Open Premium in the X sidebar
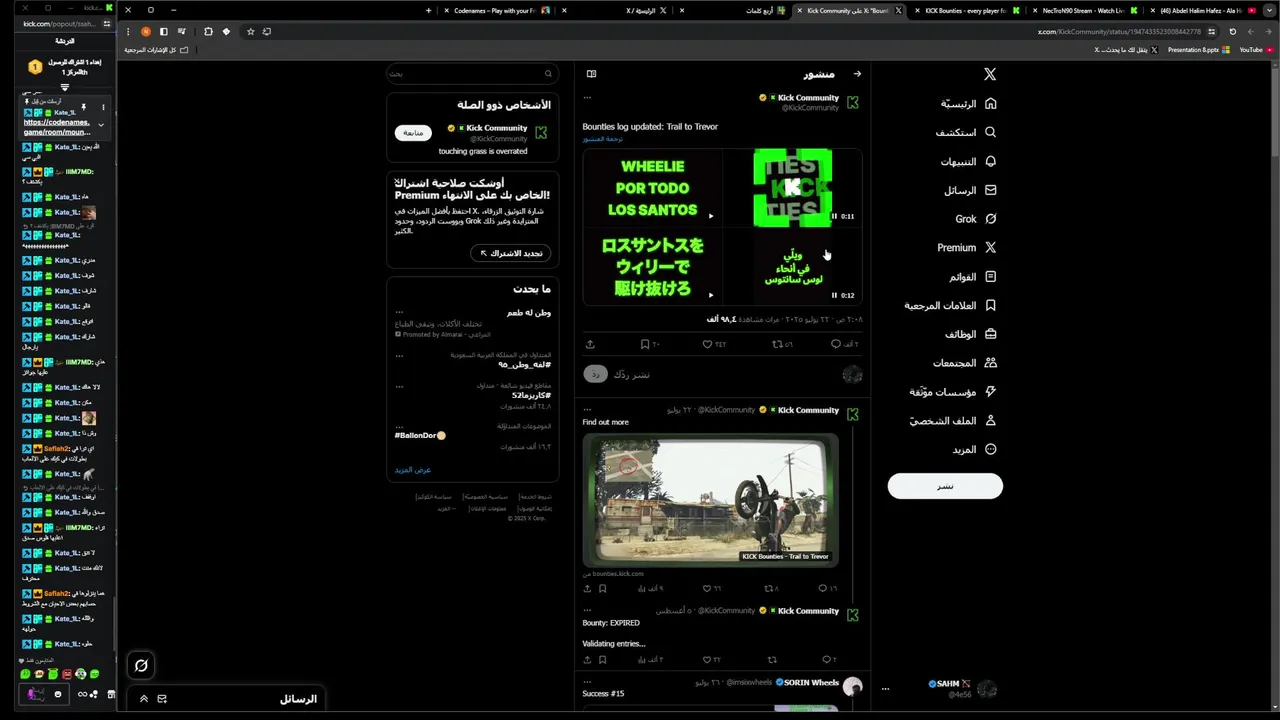The image size is (1280, 720). point(967,247)
